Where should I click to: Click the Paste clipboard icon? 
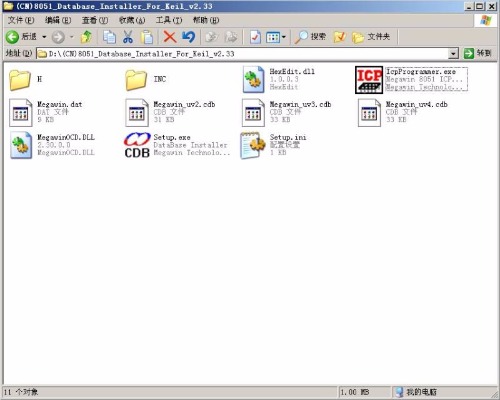147,37
